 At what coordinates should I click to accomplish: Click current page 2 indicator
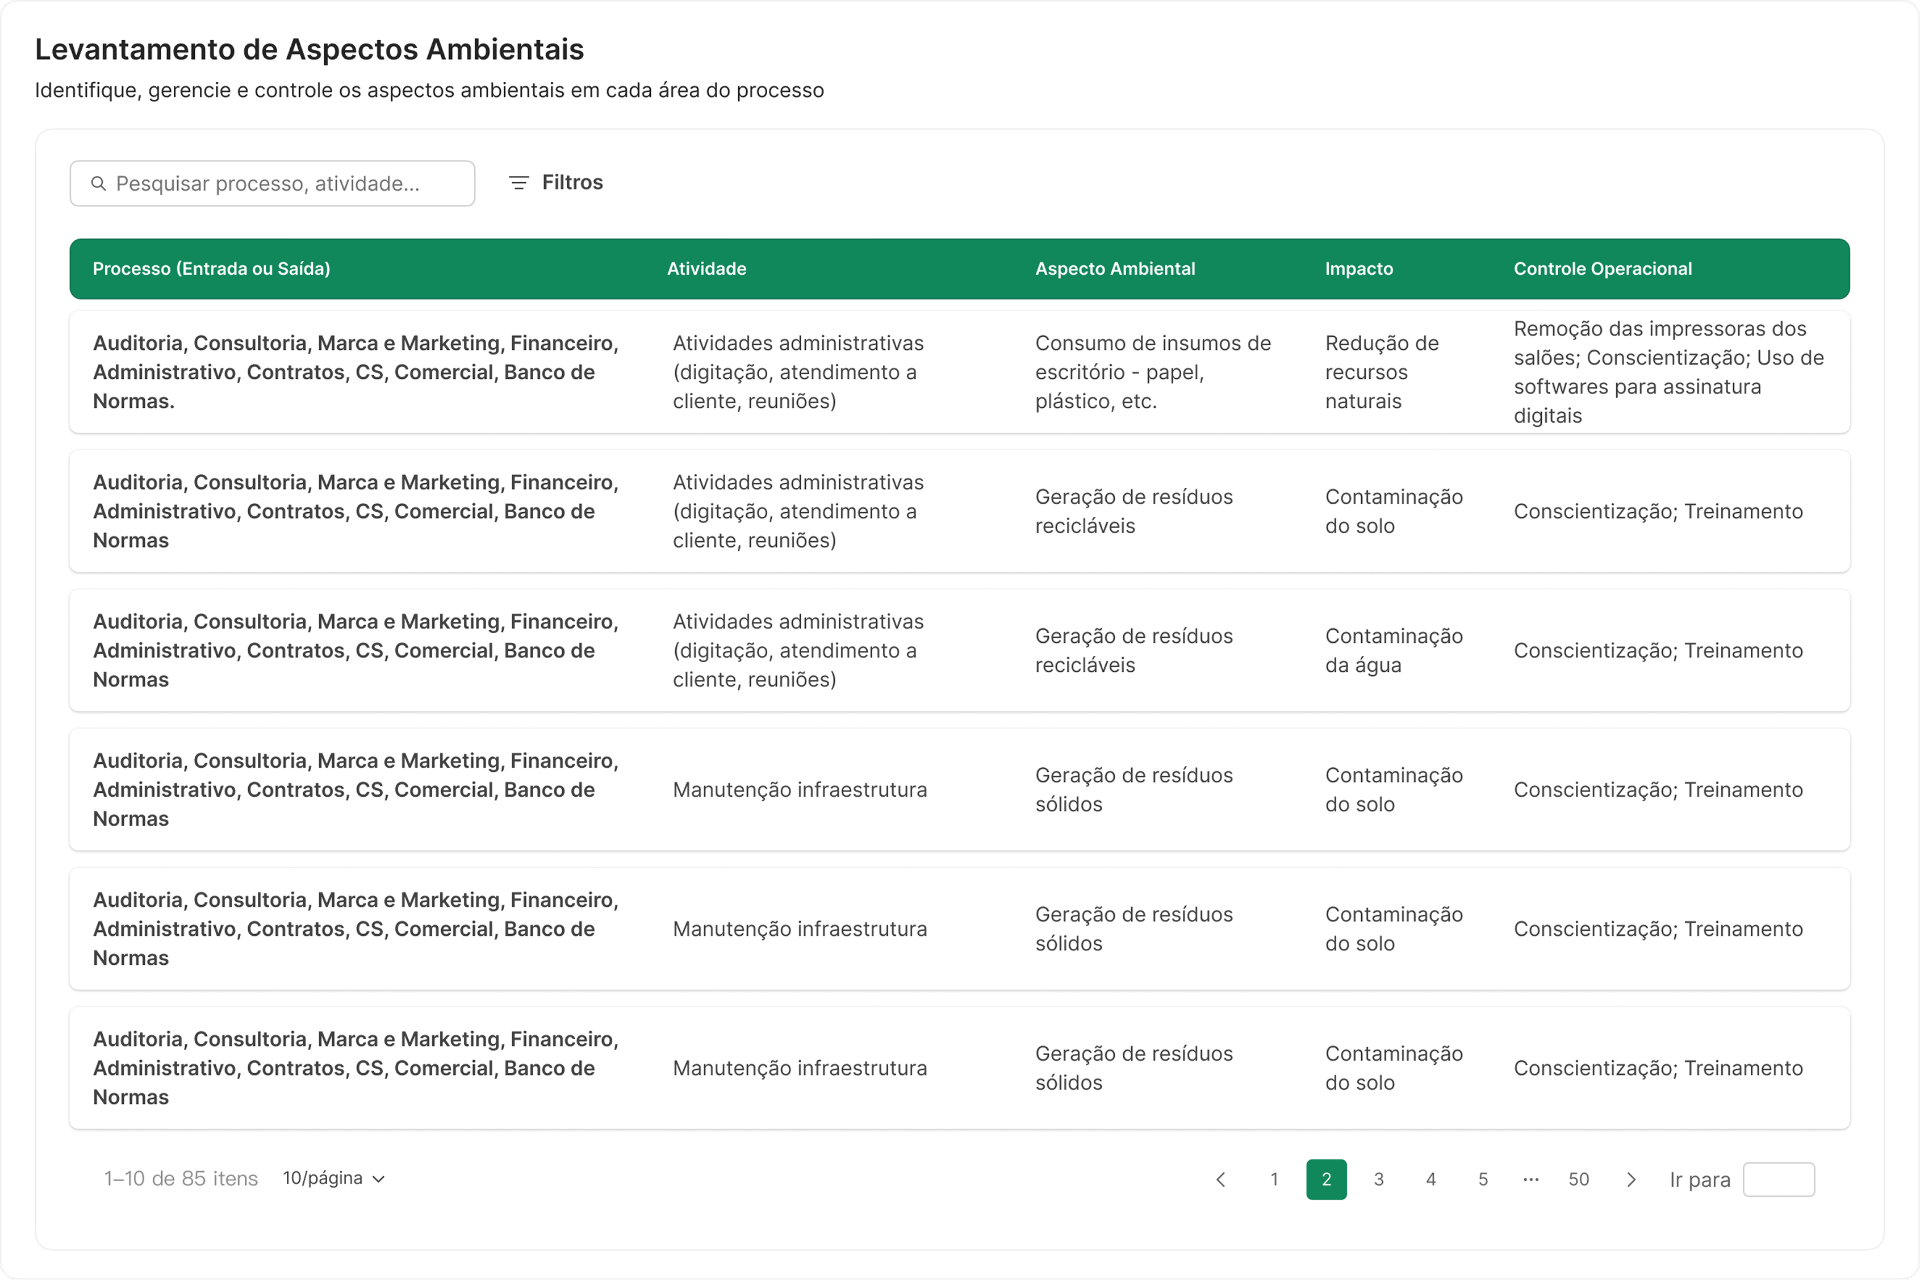(1326, 1180)
